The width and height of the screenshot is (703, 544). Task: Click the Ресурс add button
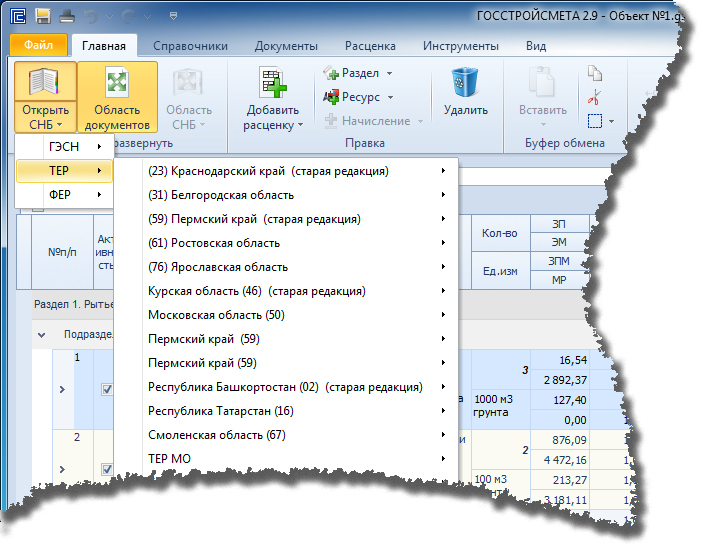(x=352, y=97)
